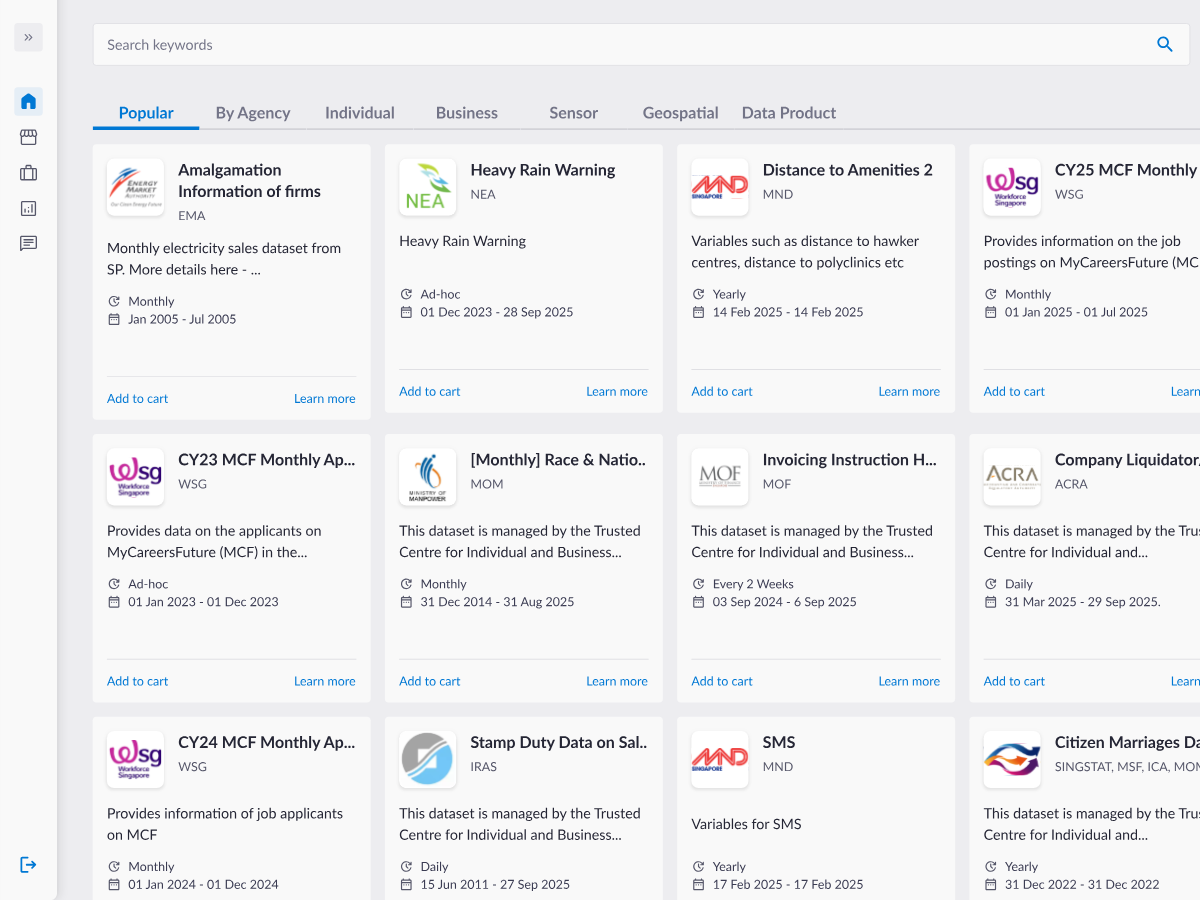1200x900 pixels.
Task: Click the logout icon in sidebar
Action: (28, 864)
